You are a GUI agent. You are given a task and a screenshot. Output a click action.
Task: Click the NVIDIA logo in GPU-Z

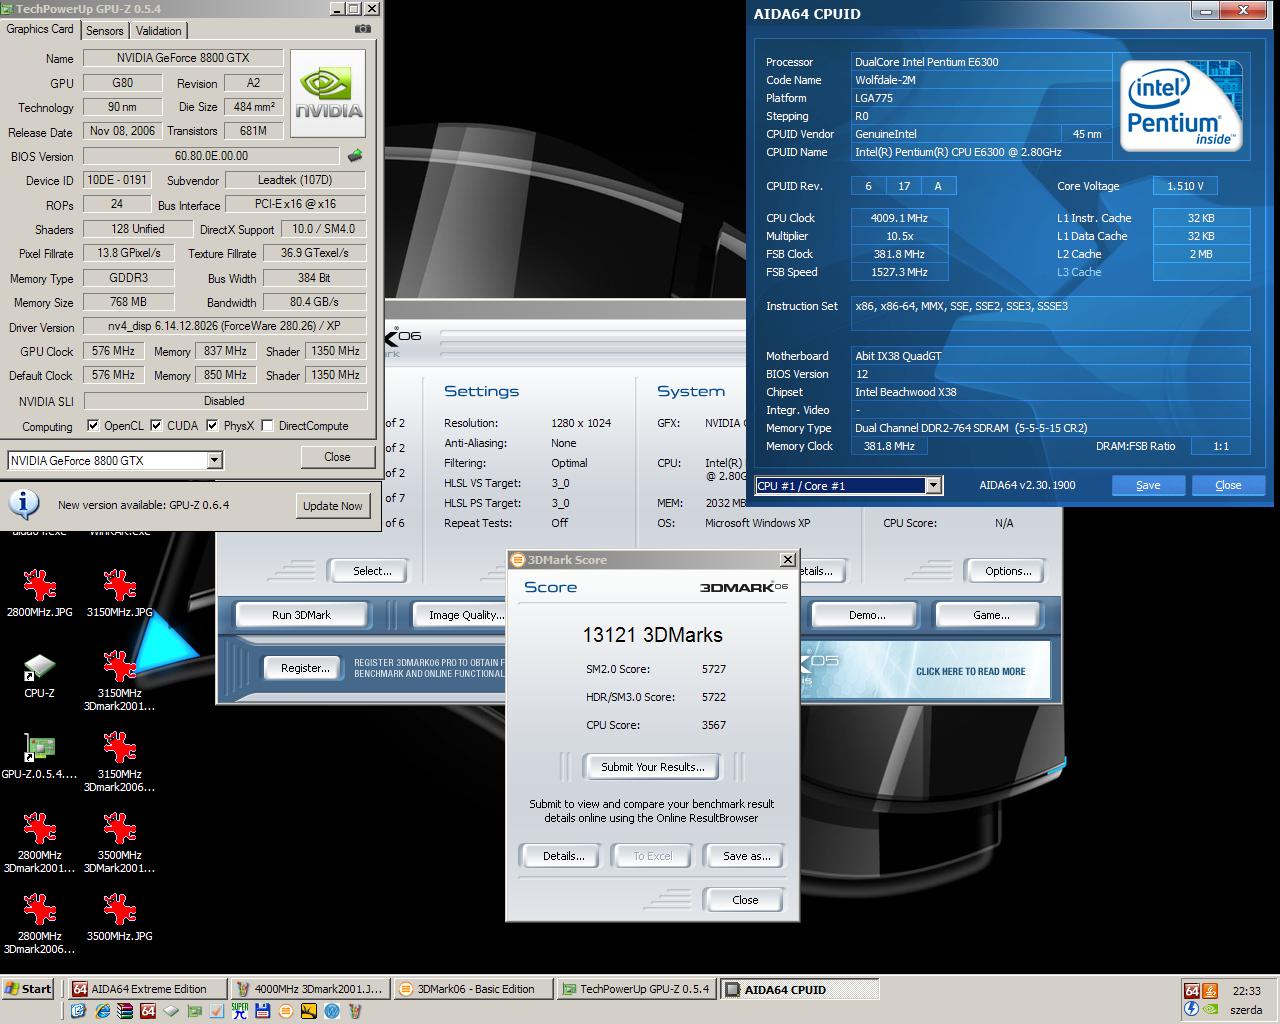point(328,97)
